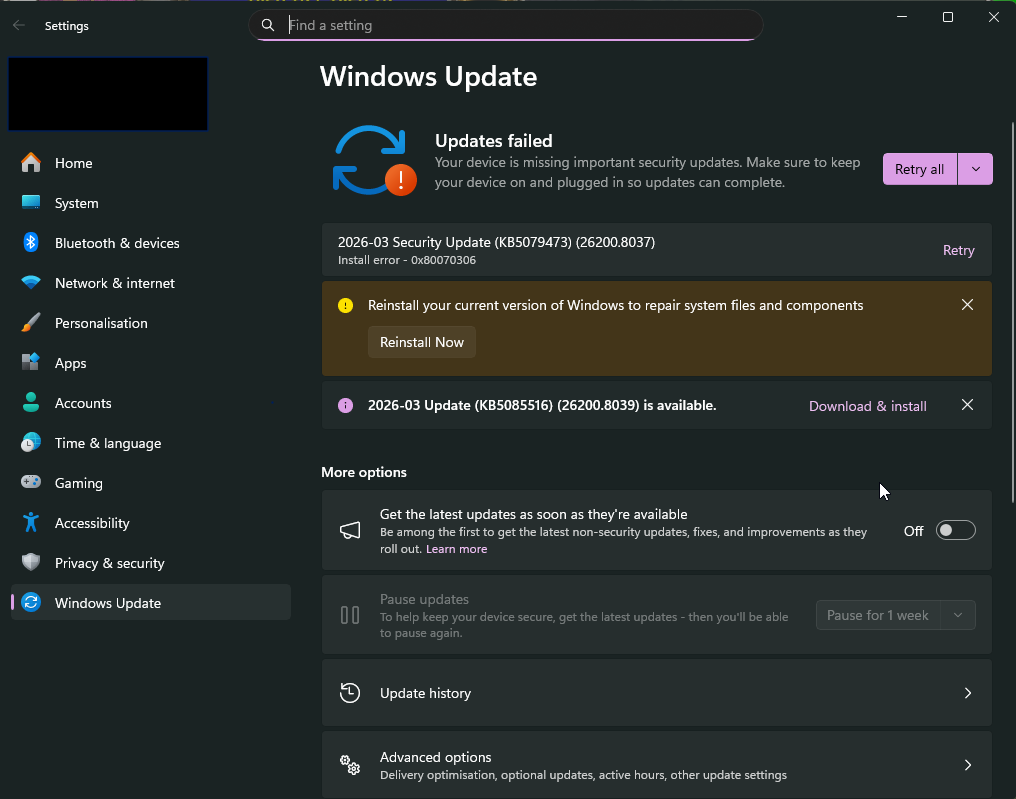This screenshot has height=799, width=1016.
Task: Click the Advanced options gears icon
Action: click(350, 765)
